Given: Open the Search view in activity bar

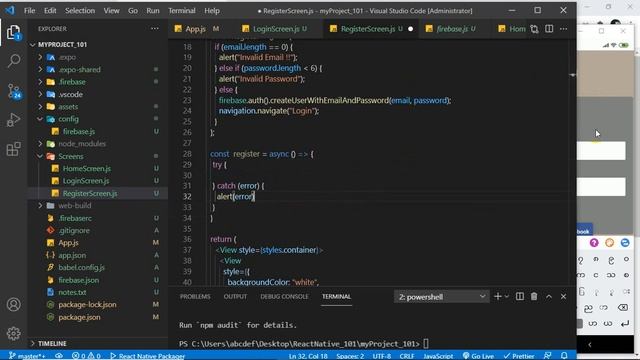Looking at the screenshot, I should coord(13,61).
